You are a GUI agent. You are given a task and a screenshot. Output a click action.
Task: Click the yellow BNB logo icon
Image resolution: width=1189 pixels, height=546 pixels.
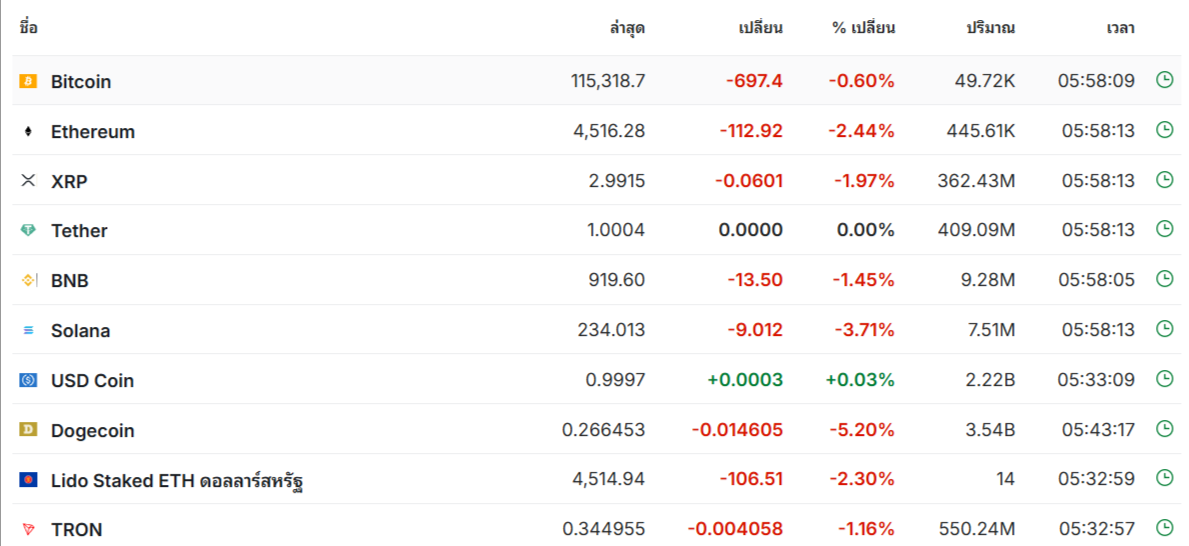click(28, 281)
